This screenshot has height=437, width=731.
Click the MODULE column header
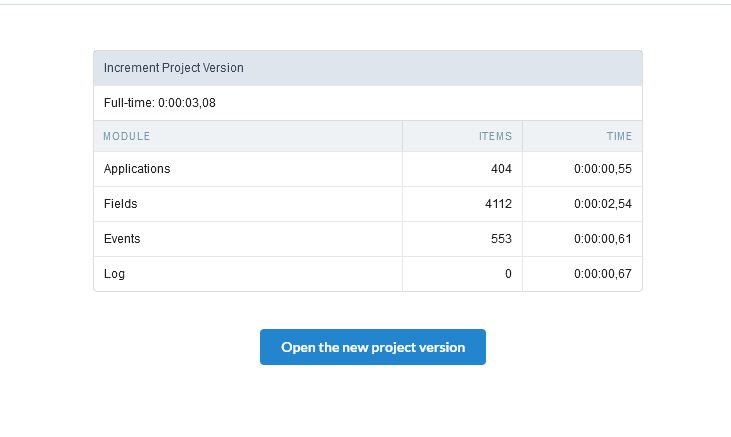(126, 136)
